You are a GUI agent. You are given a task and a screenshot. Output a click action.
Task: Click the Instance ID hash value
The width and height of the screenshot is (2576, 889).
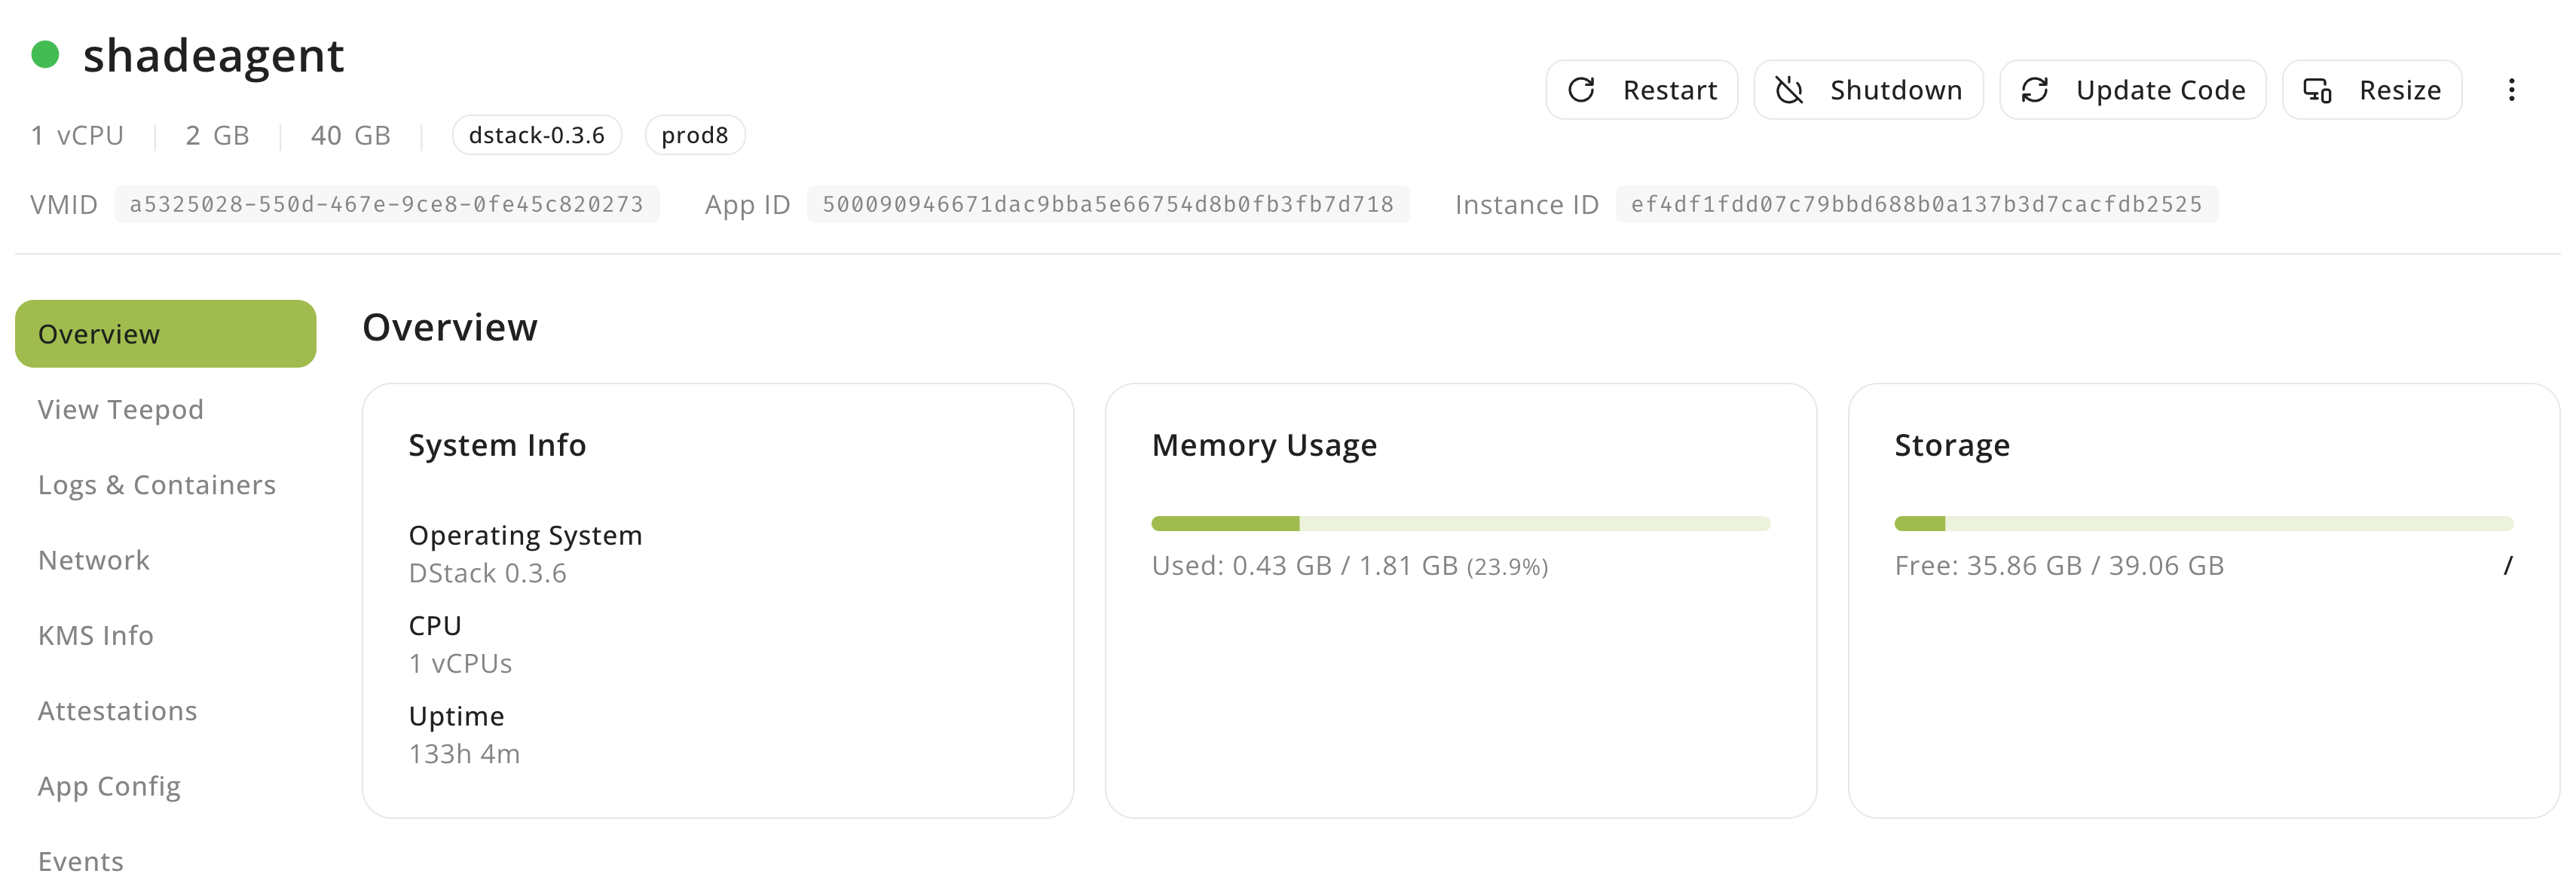[1916, 204]
